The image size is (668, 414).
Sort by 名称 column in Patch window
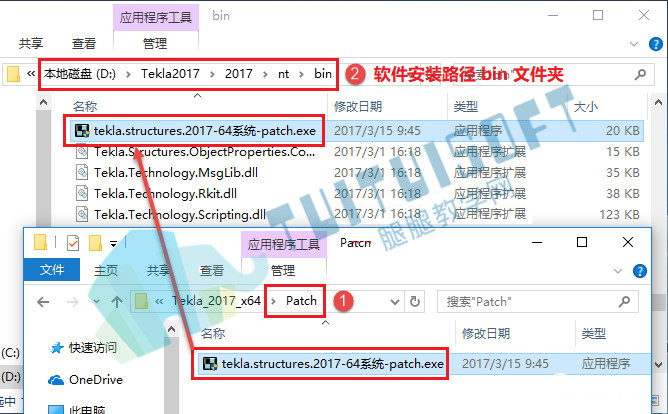point(213,334)
